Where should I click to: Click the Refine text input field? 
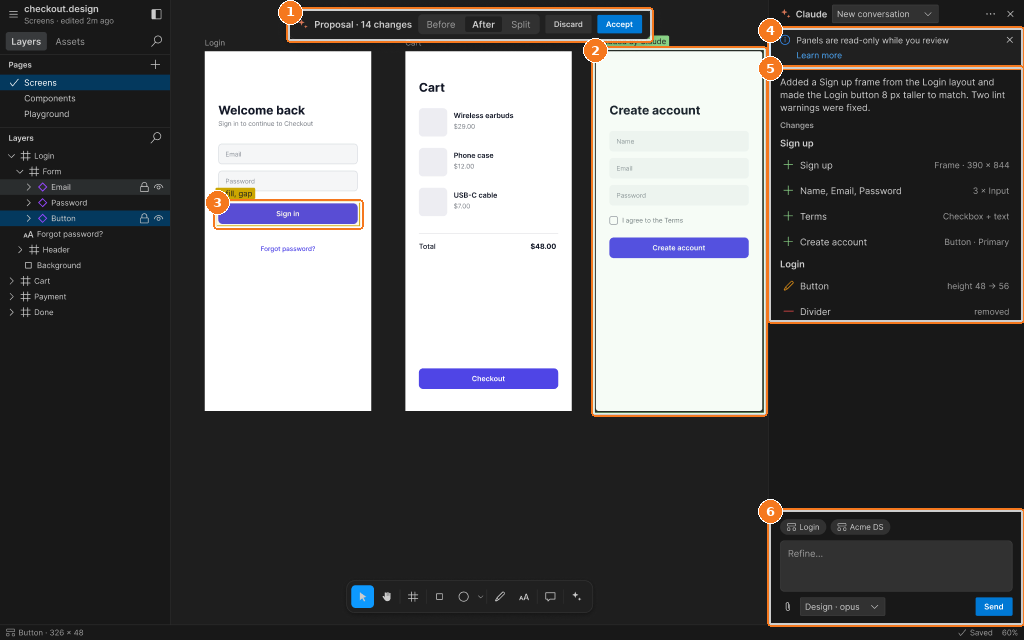896,566
